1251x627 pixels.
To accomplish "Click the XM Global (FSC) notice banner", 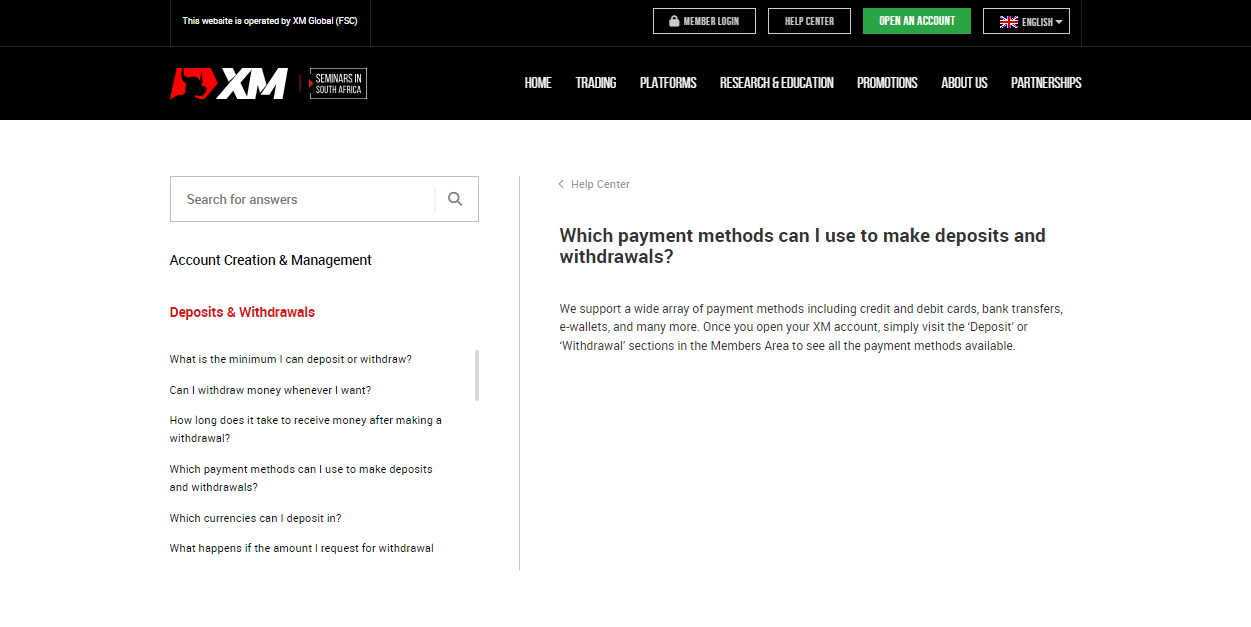I will point(270,20).
